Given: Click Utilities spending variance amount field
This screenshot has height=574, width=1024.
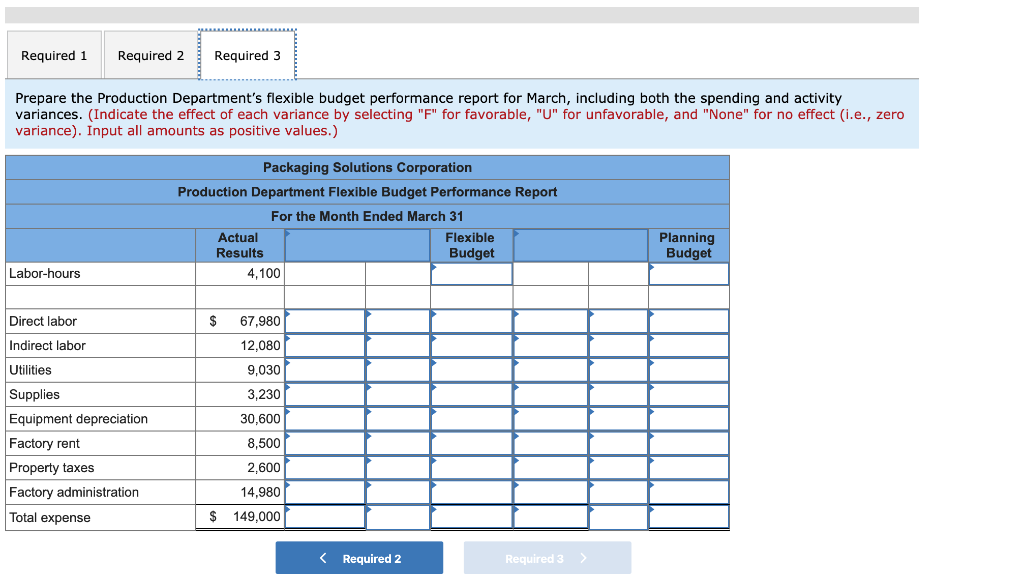Looking at the screenshot, I should [x=325, y=370].
